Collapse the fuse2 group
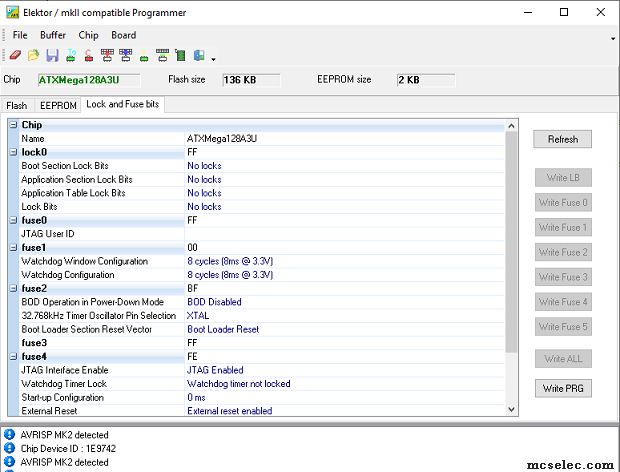 click(x=13, y=288)
